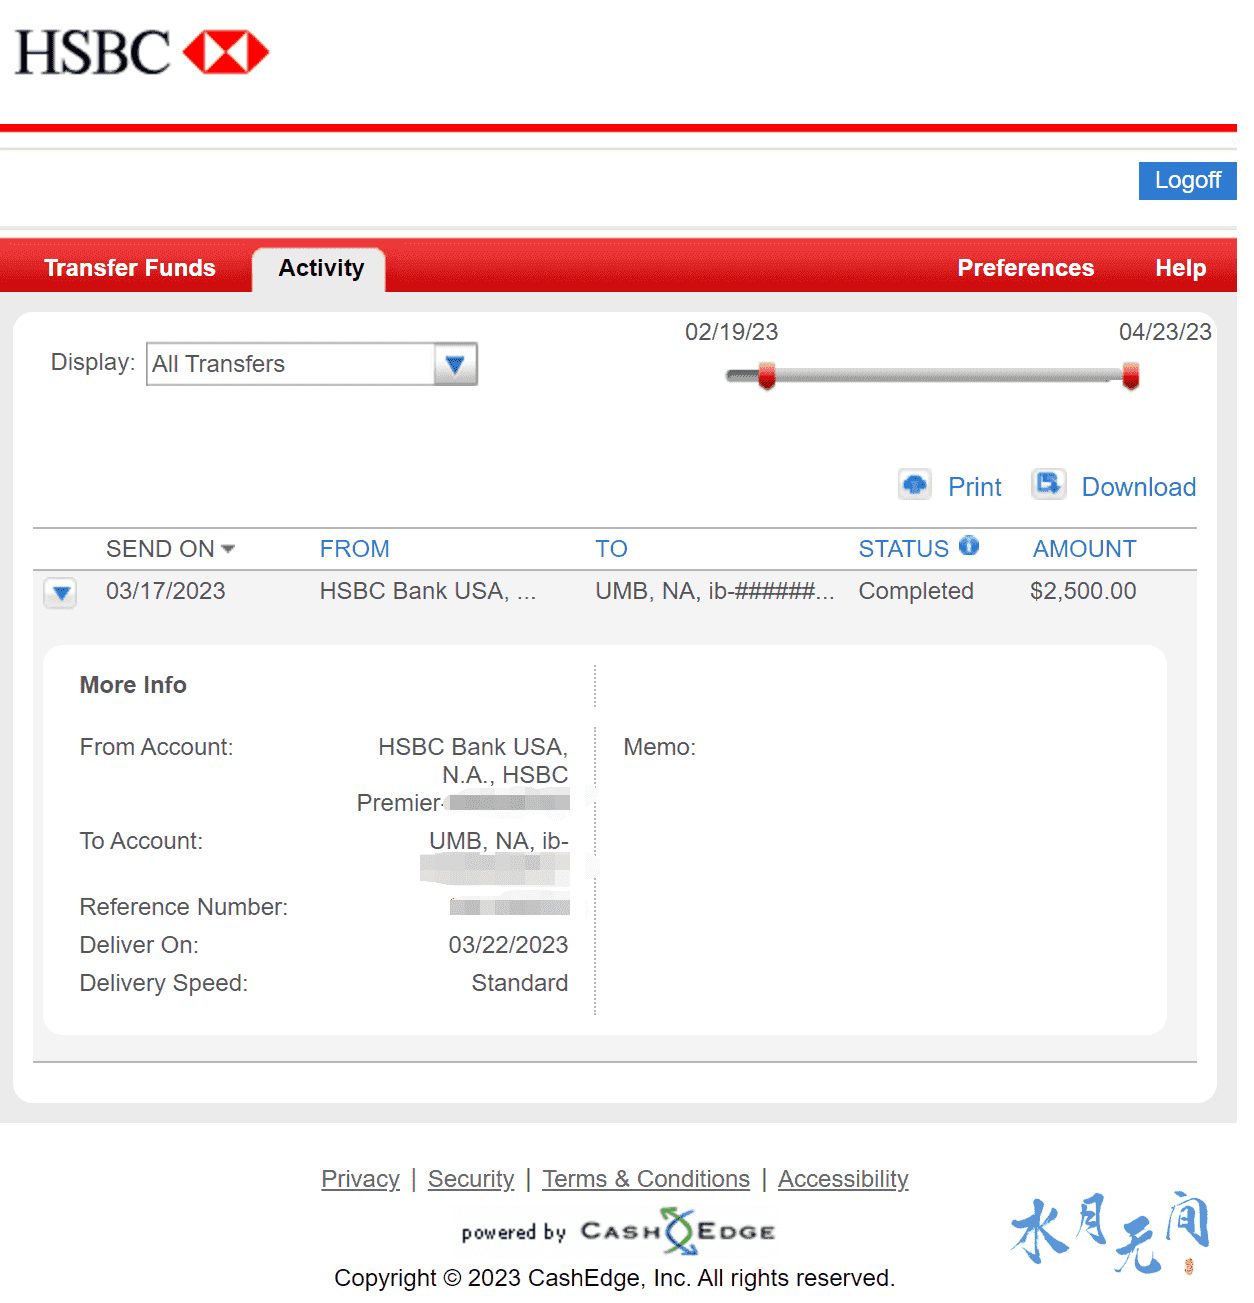The height and width of the screenshot is (1303, 1254).
Task: Open the Privacy link
Action: [360, 1179]
